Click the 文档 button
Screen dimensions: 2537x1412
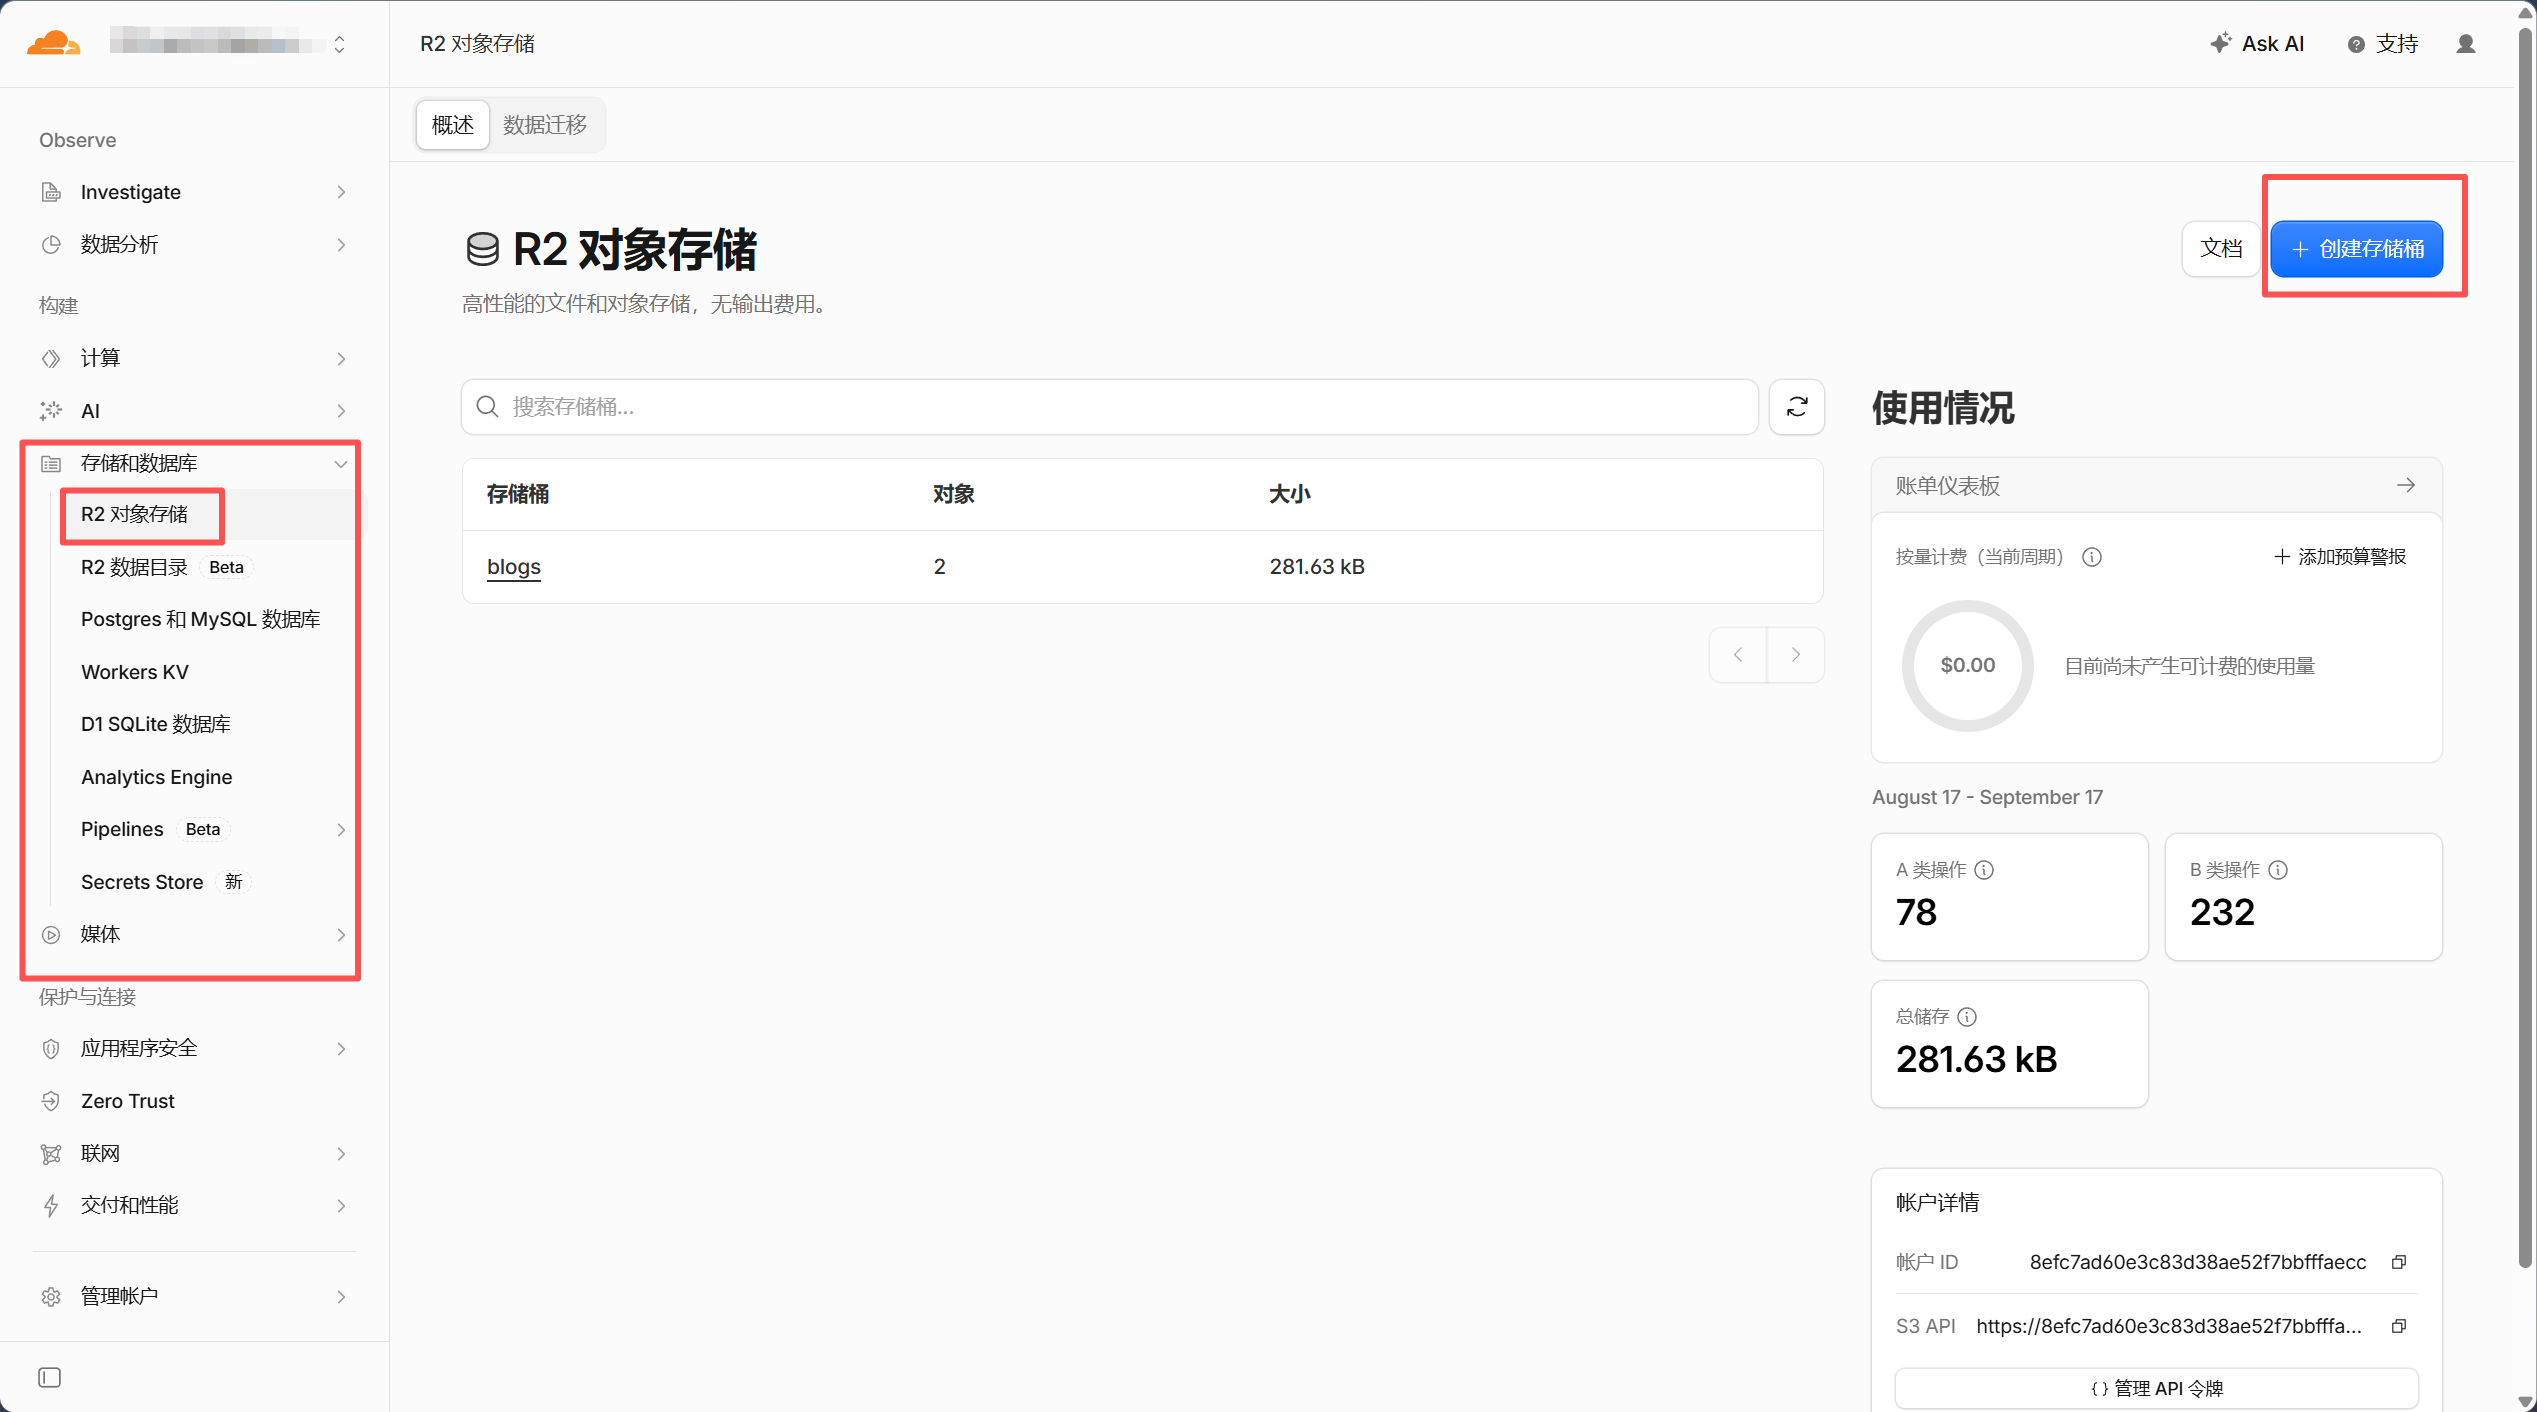(2221, 248)
